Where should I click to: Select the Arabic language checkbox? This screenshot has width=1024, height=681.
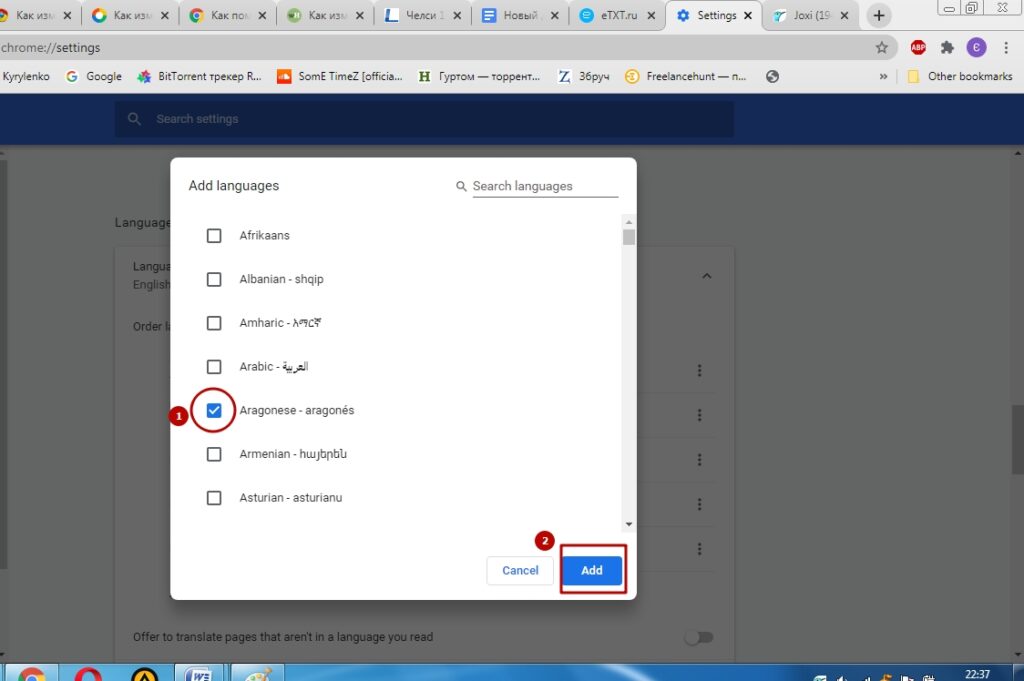click(x=214, y=367)
